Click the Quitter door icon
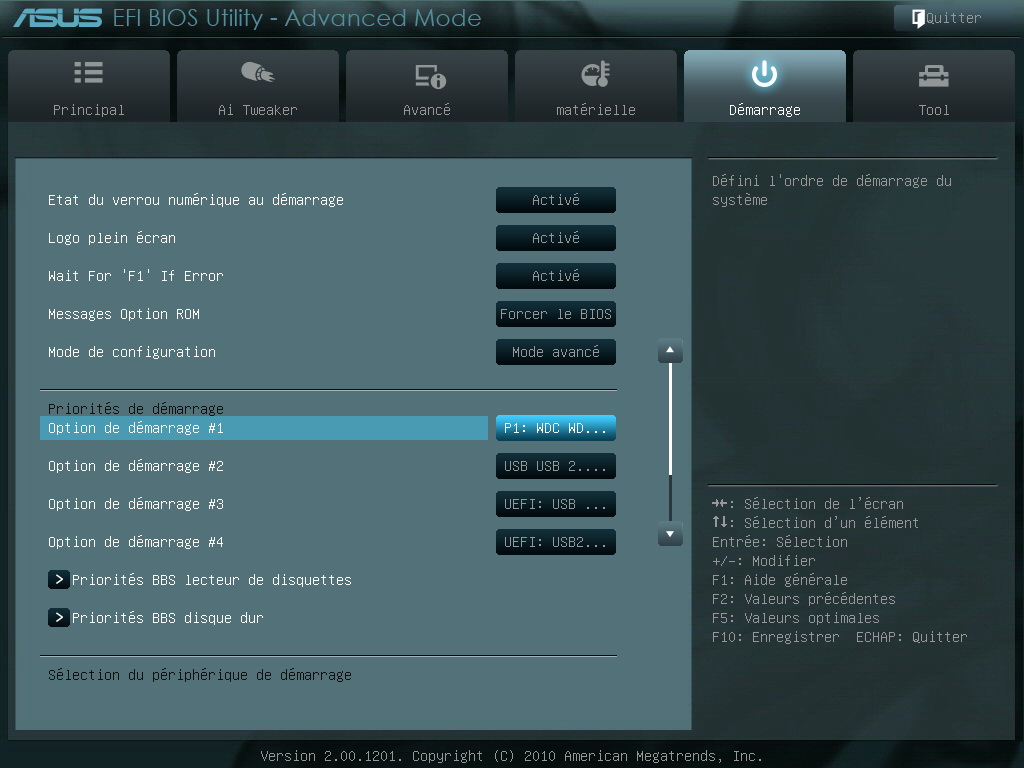This screenshot has width=1024, height=768. pos(918,18)
